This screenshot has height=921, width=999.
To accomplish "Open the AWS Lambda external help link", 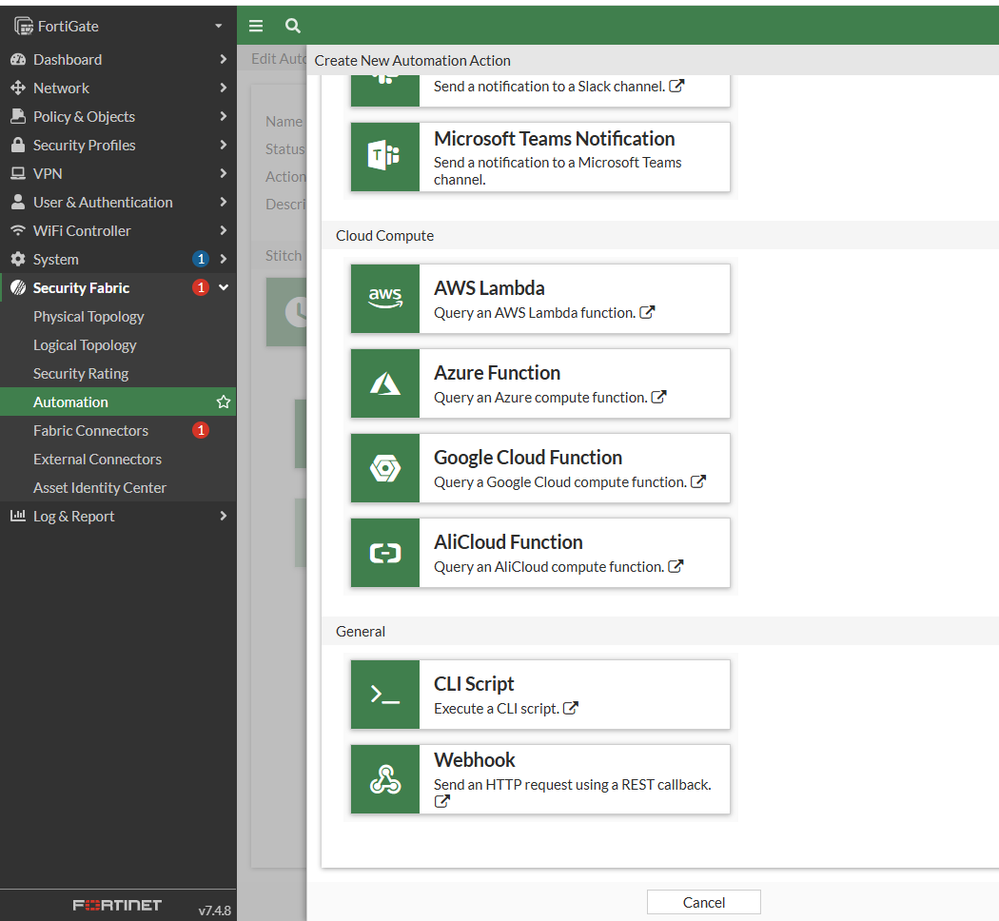I will pos(647,312).
